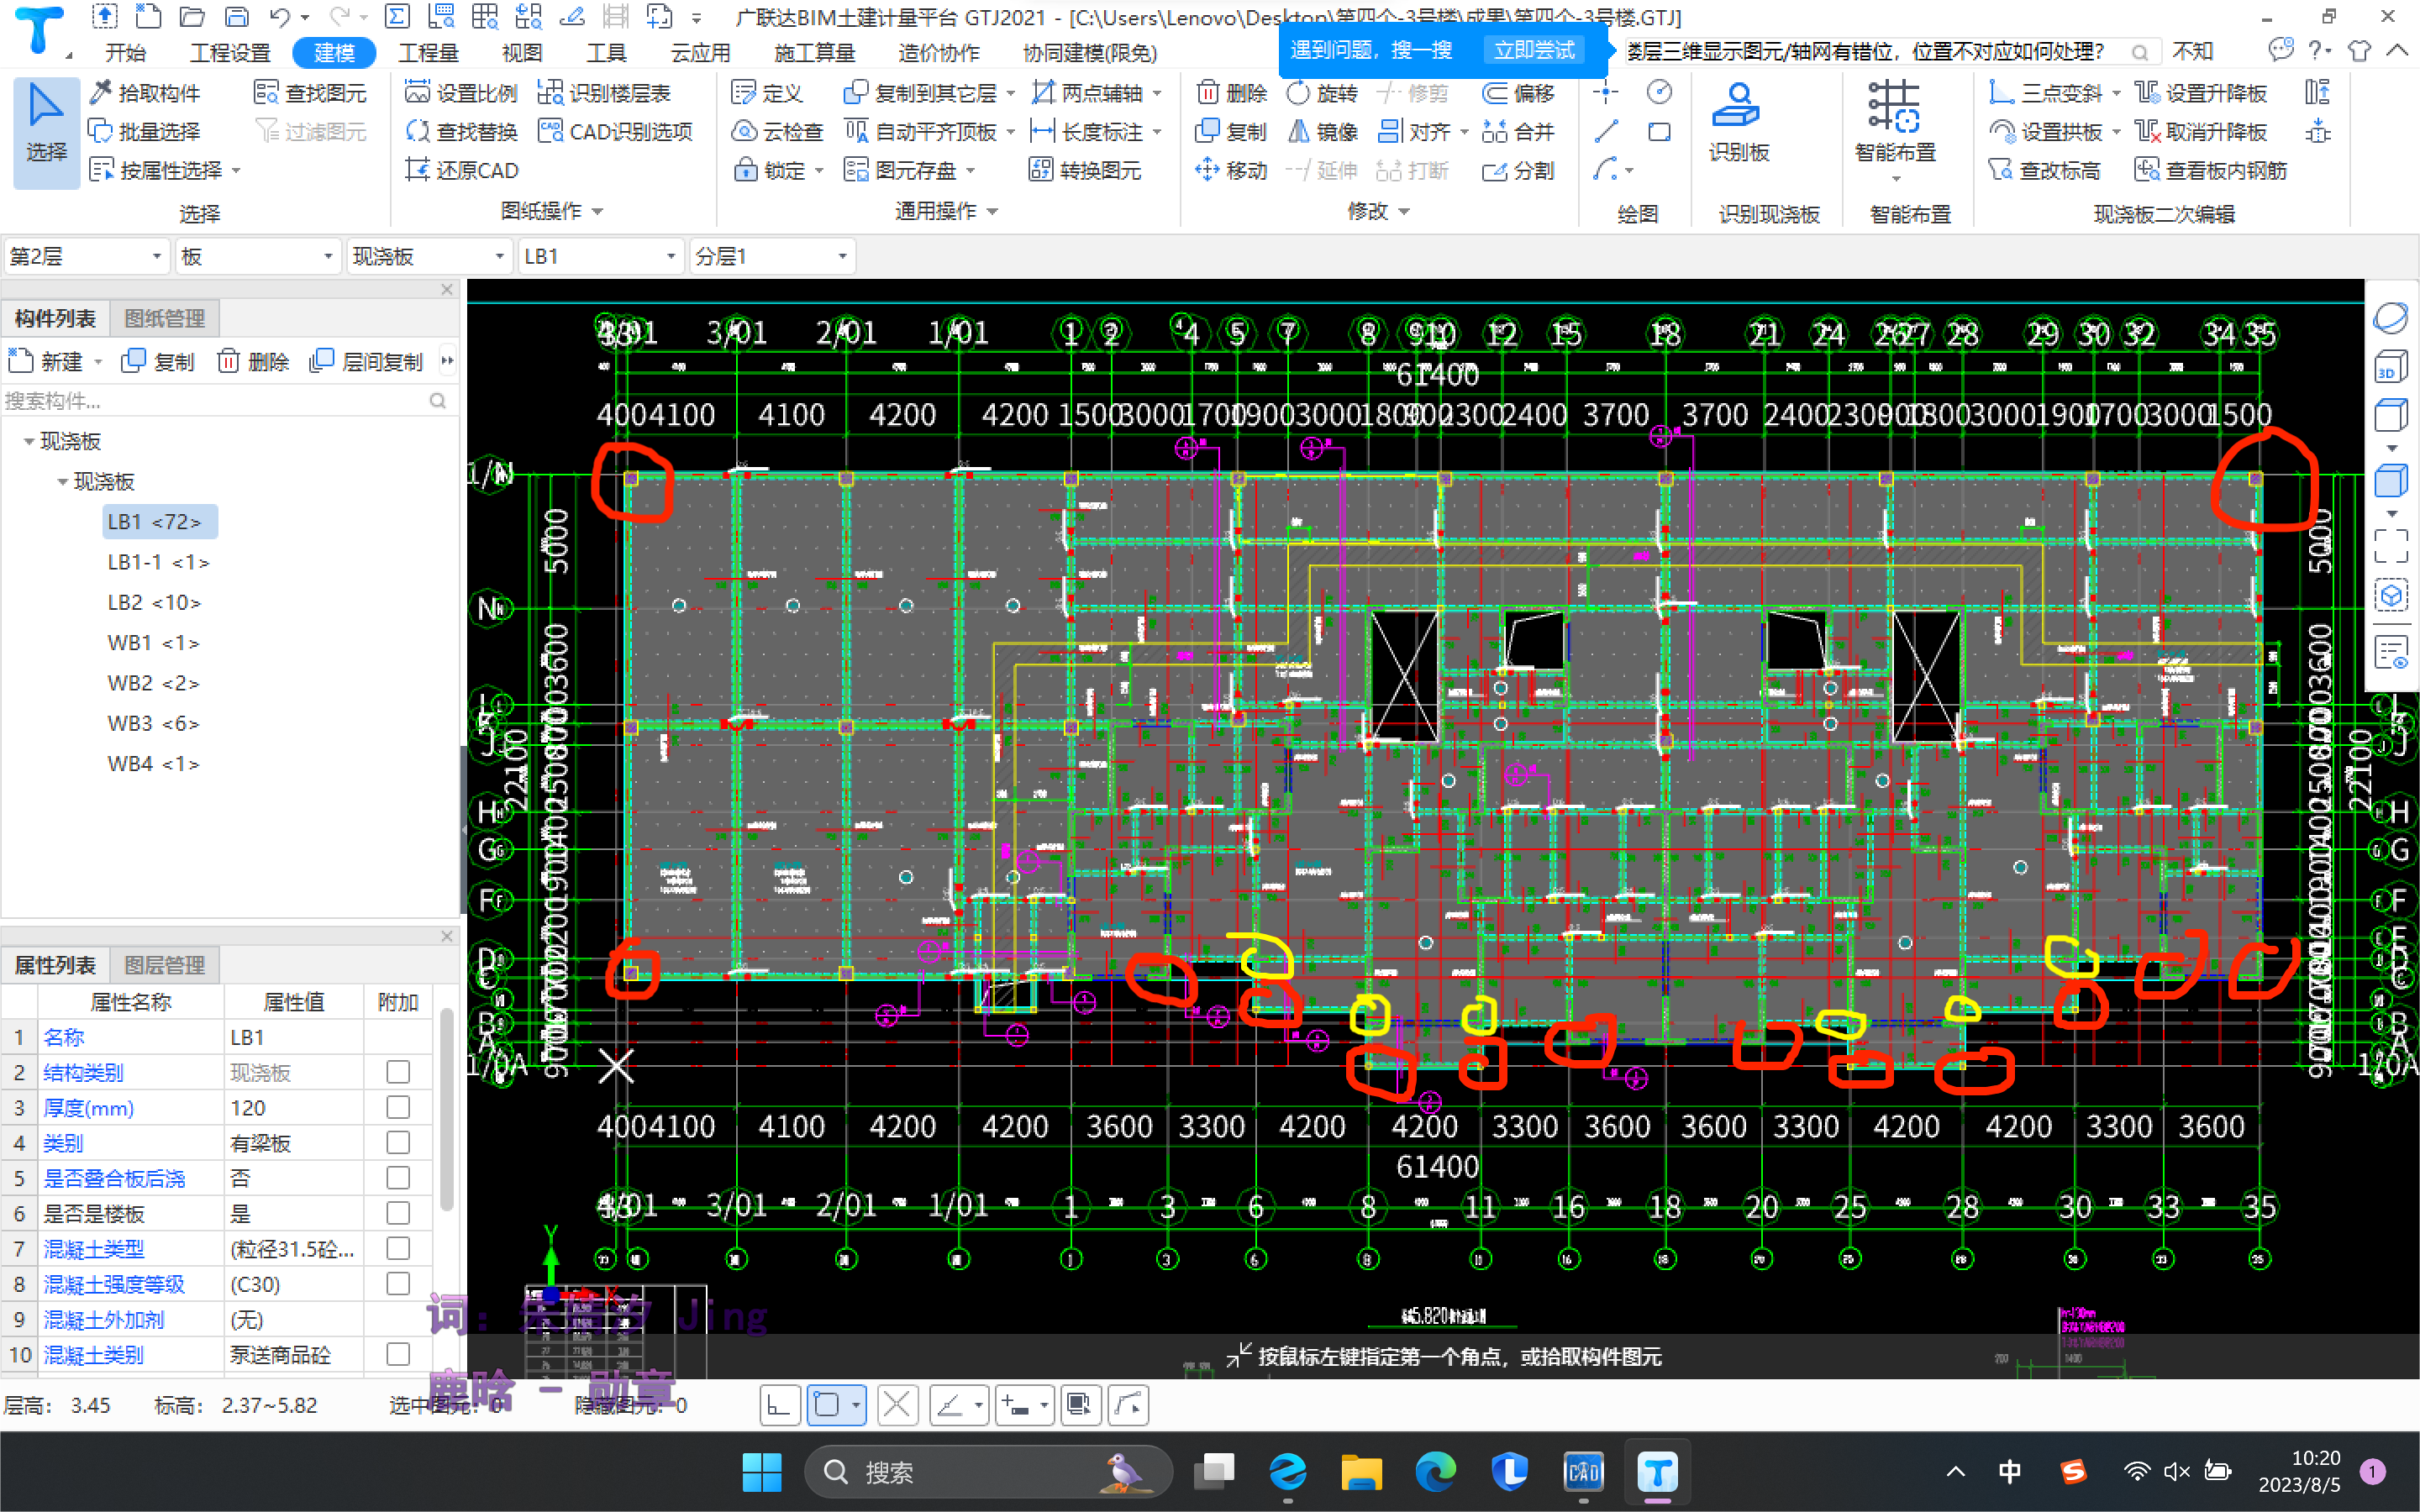
Task: Click the taskbar 搜索 box
Action: [x=987, y=1472]
